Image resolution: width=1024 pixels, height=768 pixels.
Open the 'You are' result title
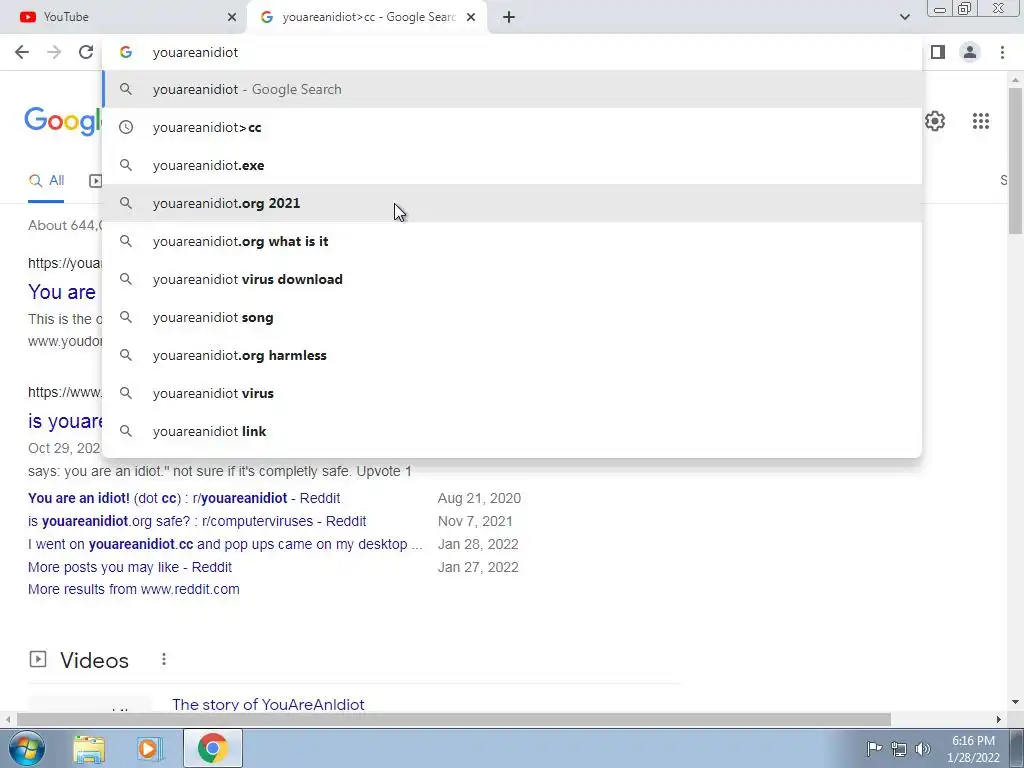pos(62,292)
